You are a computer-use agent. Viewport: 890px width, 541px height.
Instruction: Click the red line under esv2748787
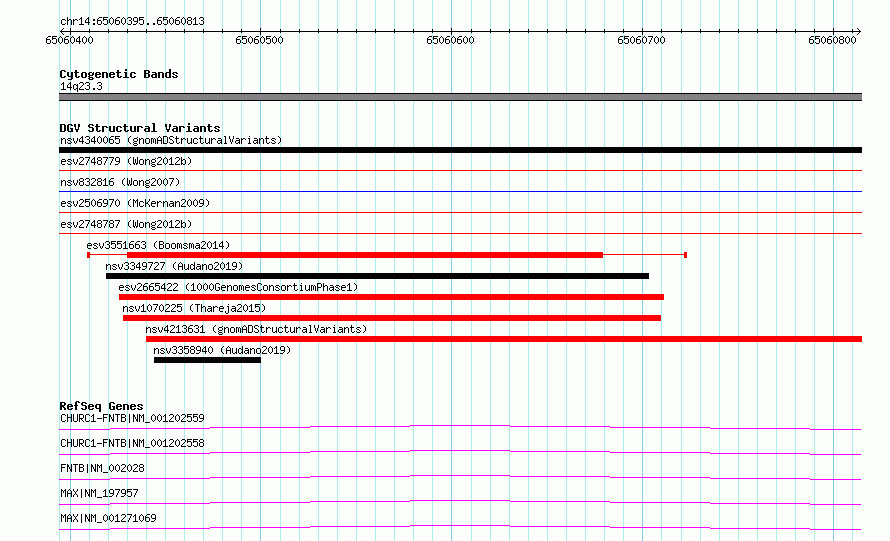pyautogui.click(x=460, y=233)
